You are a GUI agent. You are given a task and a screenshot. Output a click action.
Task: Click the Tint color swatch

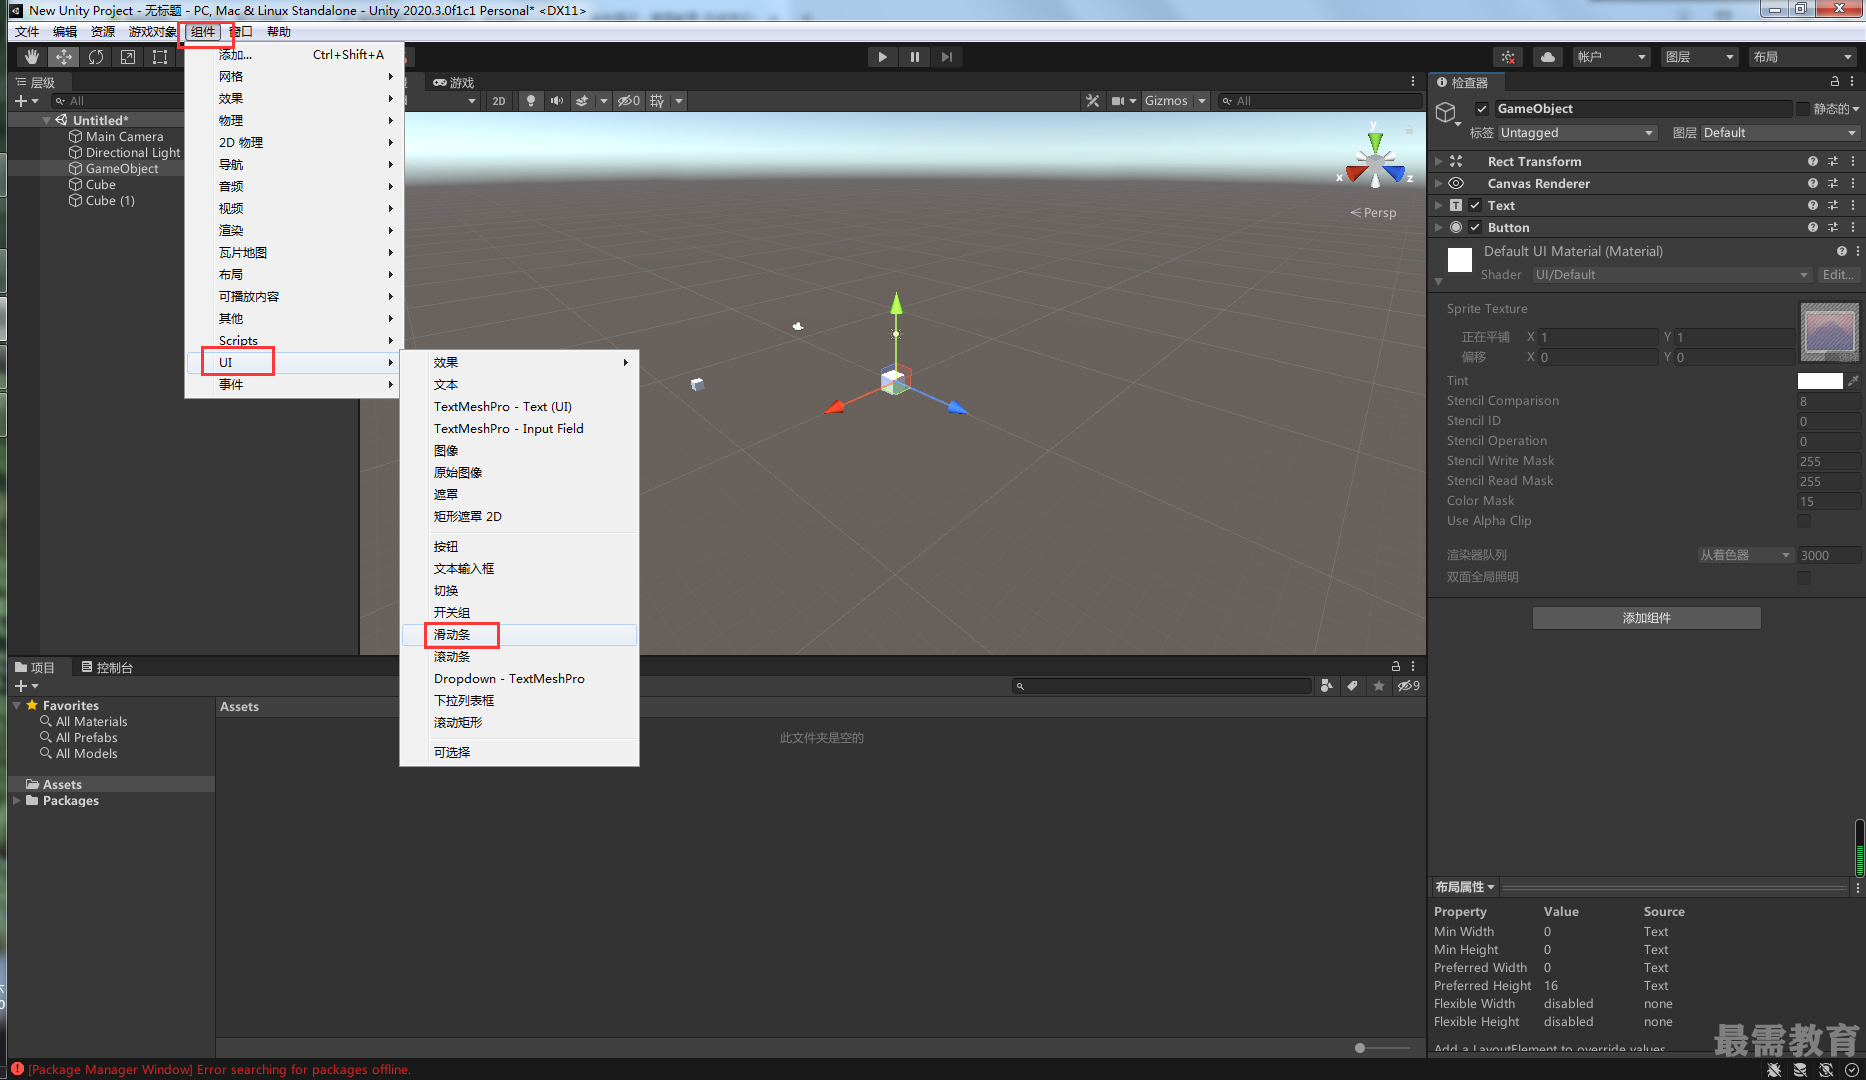coord(1820,381)
